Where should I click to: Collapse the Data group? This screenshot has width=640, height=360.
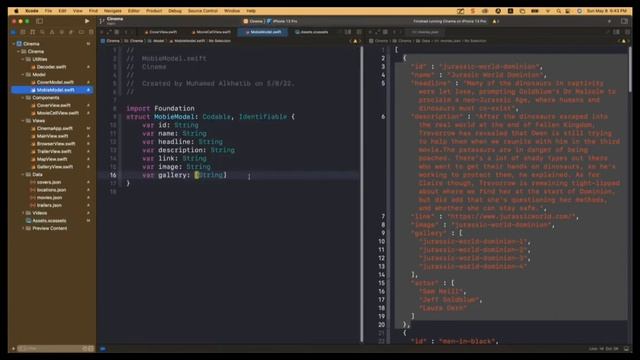coord(23,174)
